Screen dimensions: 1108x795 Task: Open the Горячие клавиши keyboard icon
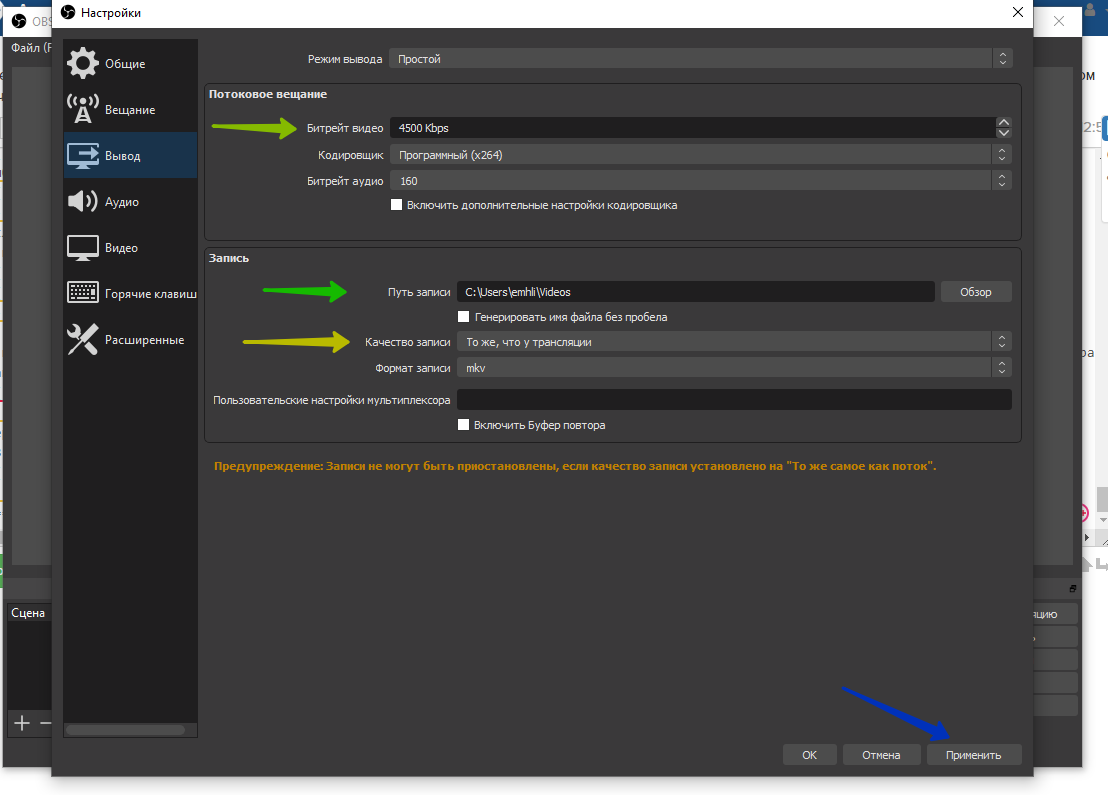tap(83, 294)
